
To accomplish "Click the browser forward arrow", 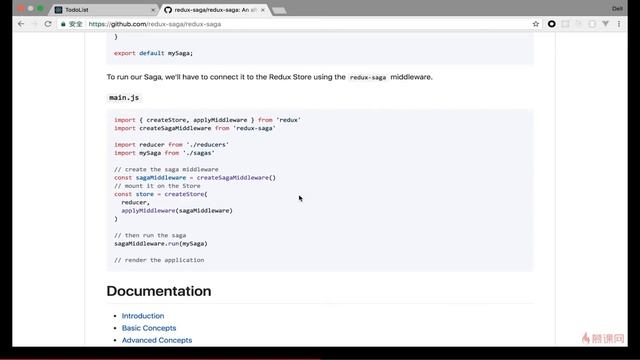I will tap(35, 24).
